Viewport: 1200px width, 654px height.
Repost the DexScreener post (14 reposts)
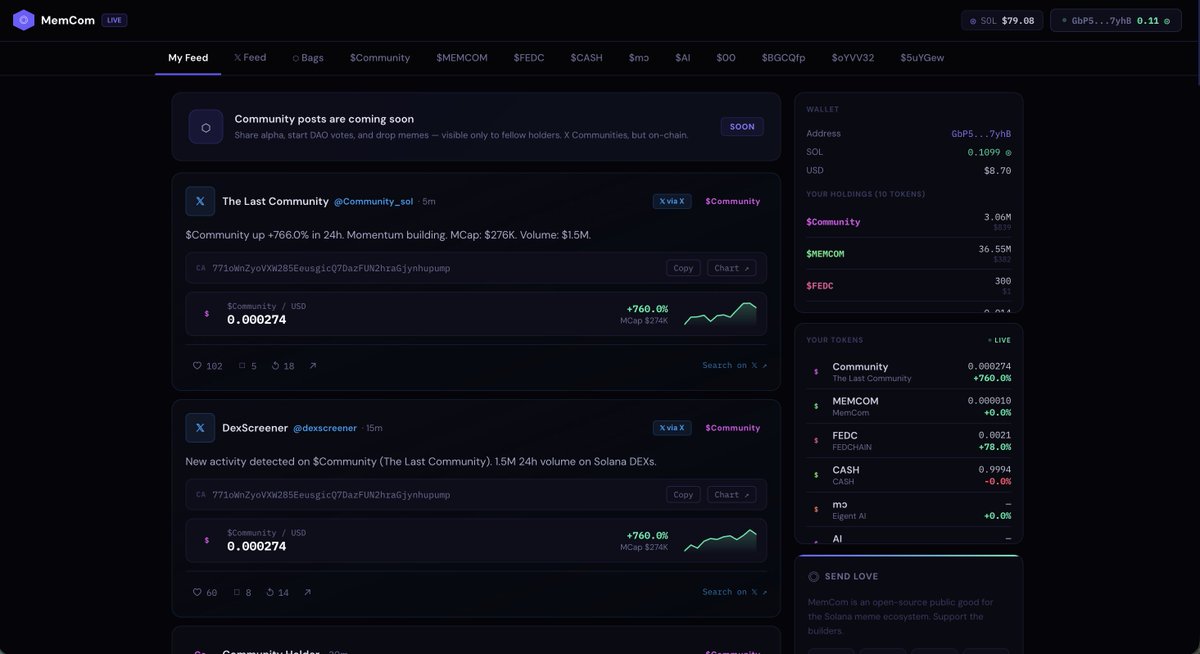(278, 593)
